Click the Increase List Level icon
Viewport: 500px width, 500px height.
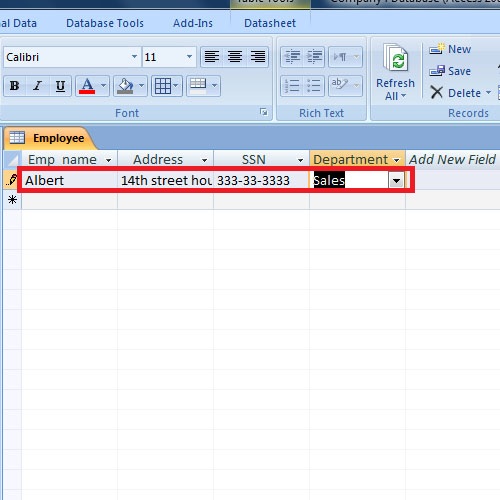[x=314, y=57]
